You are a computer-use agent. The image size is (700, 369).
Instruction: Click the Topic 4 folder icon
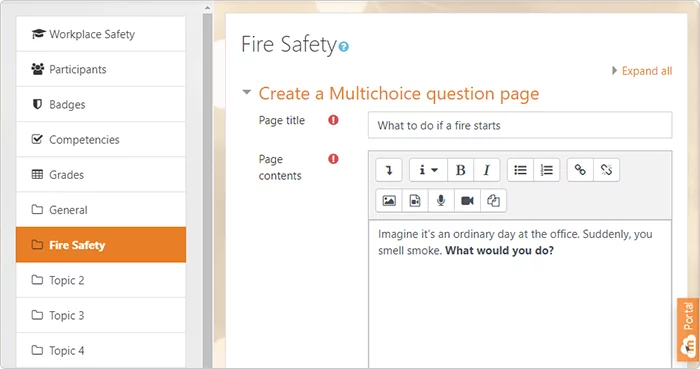(38, 350)
